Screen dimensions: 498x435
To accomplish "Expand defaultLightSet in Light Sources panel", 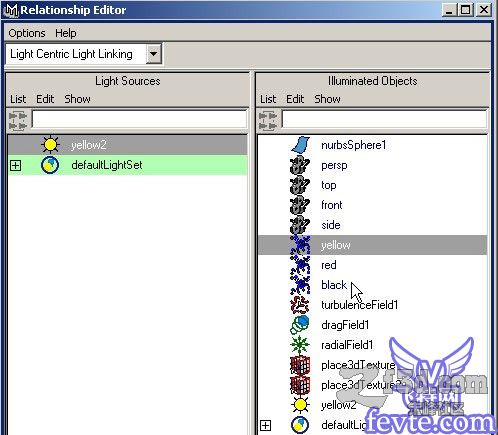I will coord(15,165).
